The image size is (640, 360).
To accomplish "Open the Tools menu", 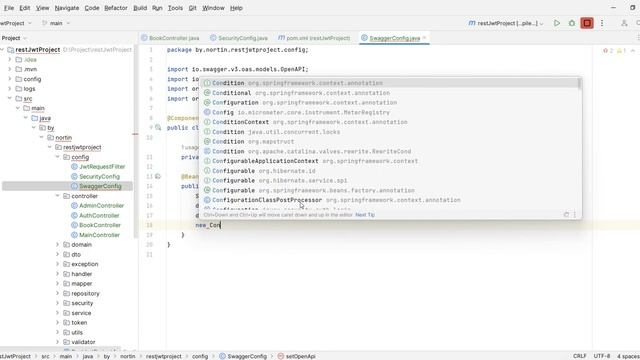I will click(176, 8).
